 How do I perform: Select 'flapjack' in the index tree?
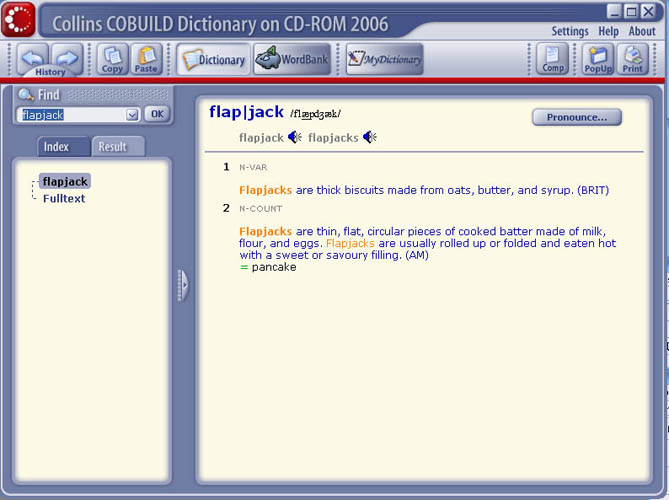tap(65, 182)
